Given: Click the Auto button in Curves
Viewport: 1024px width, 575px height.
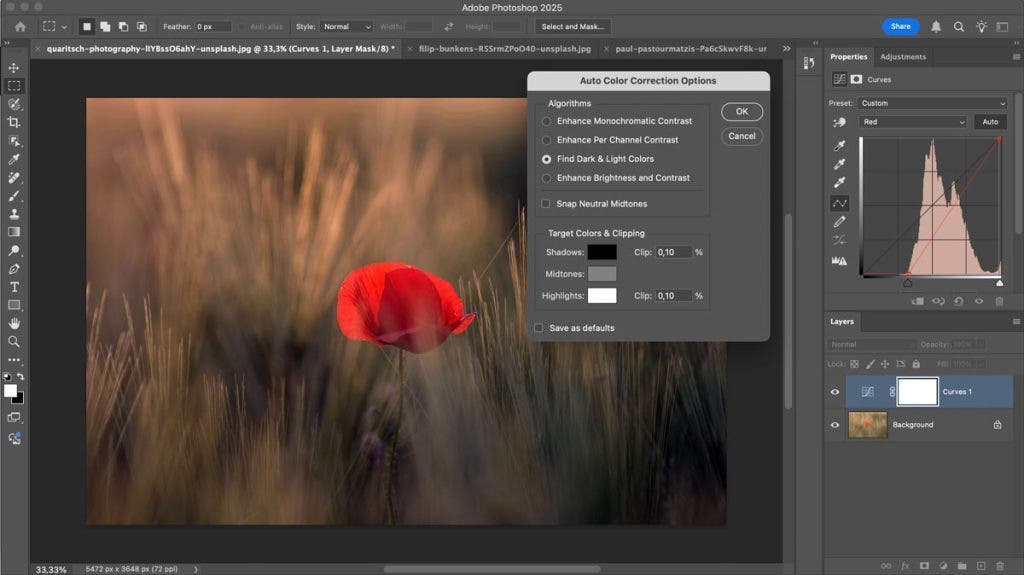Looking at the screenshot, I should (x=990, y=122).
